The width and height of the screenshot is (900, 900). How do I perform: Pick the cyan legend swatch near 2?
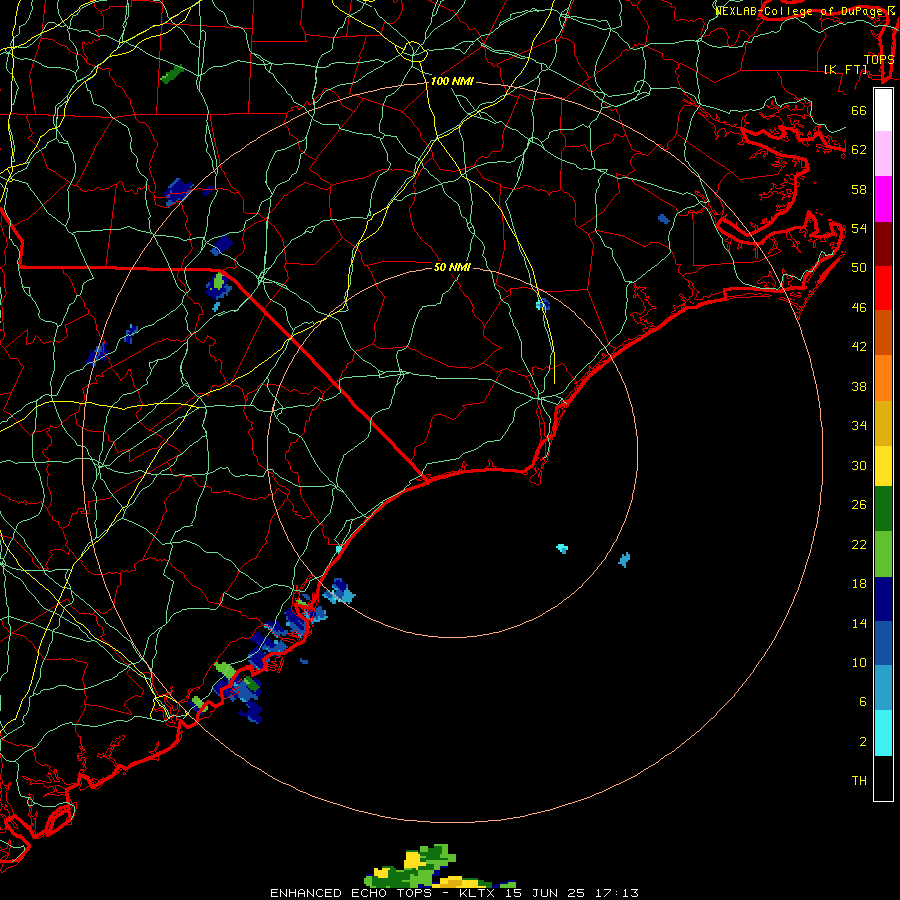click(883, 733)
